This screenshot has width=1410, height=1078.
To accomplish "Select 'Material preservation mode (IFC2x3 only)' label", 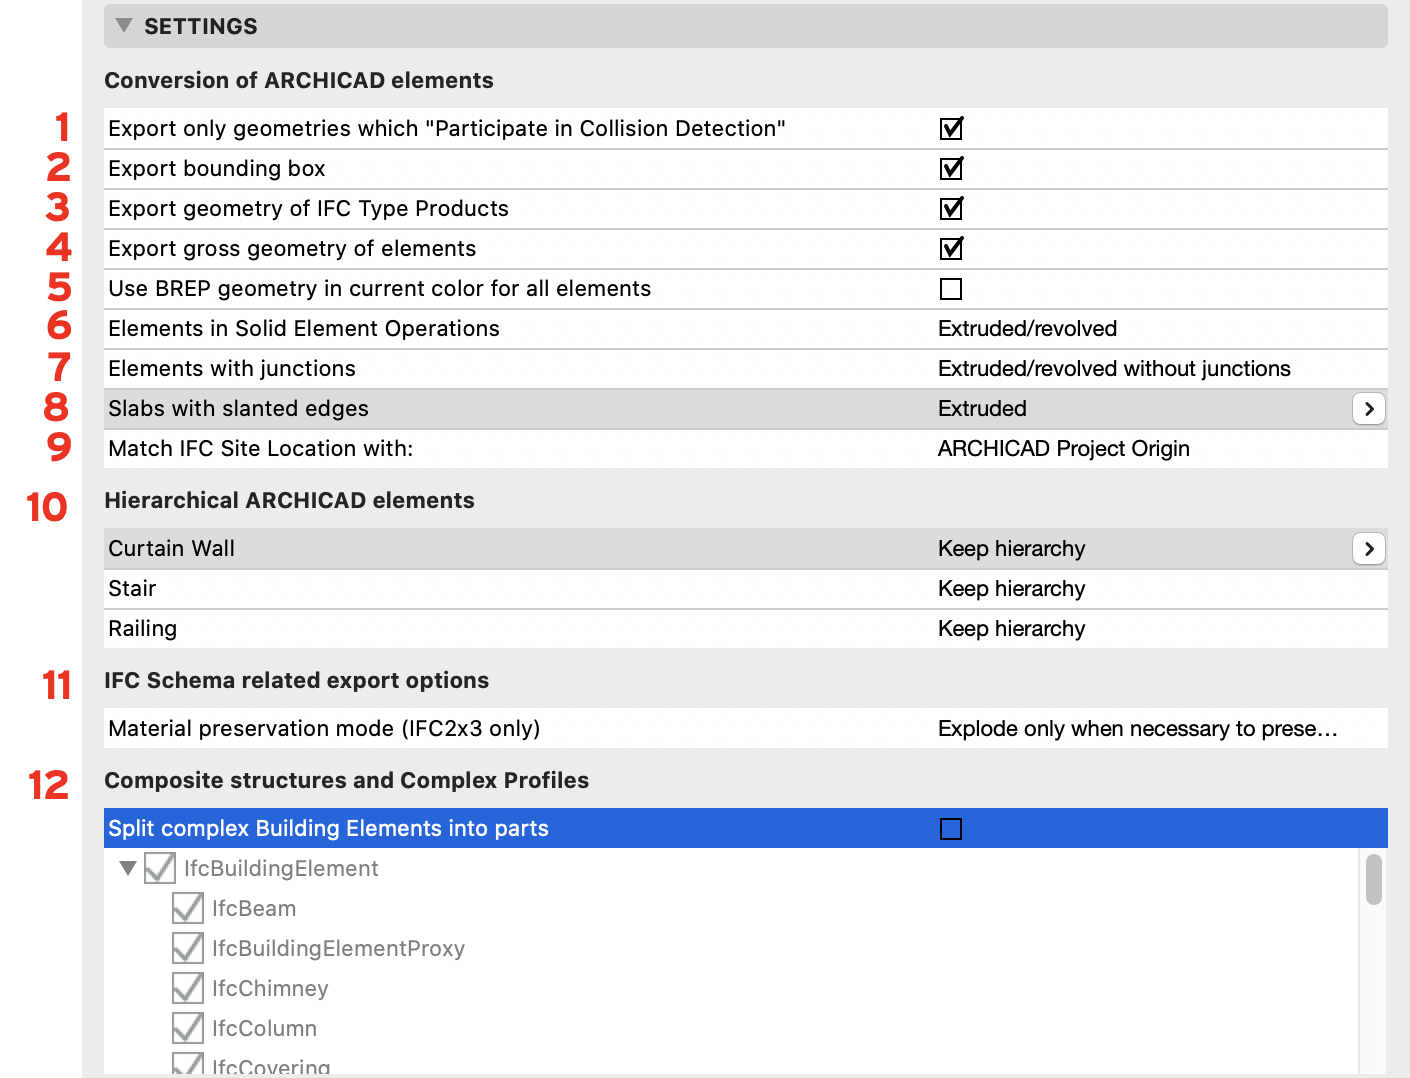I will [x=324, y=729].
